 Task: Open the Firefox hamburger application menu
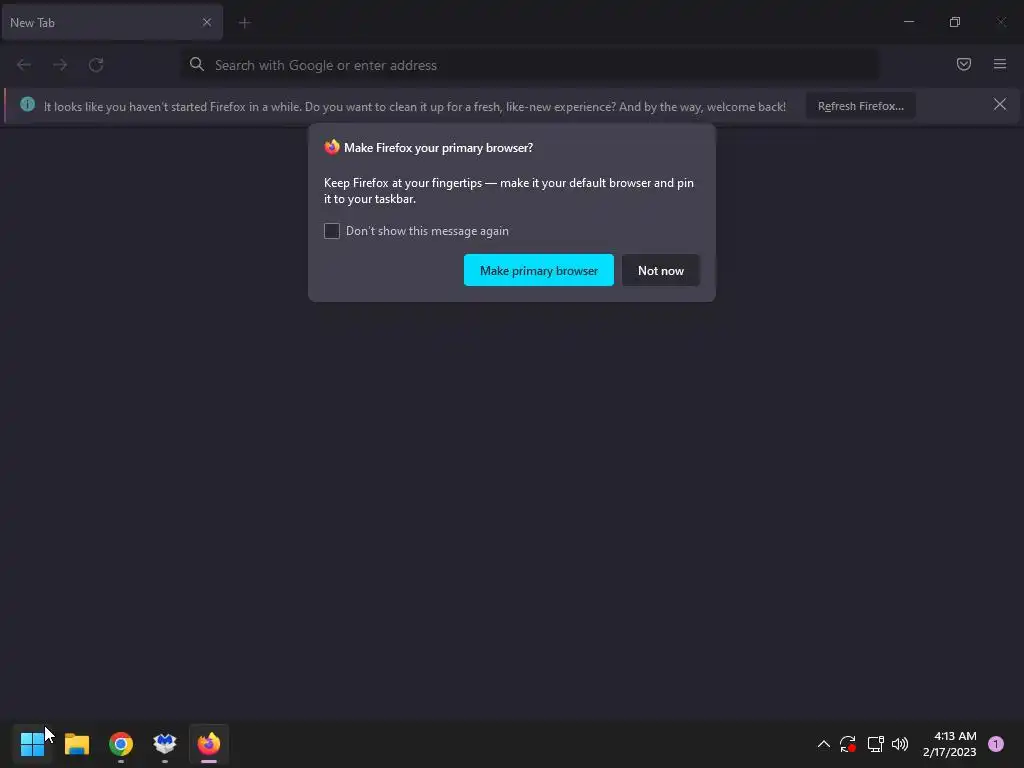pos(1000,64)
